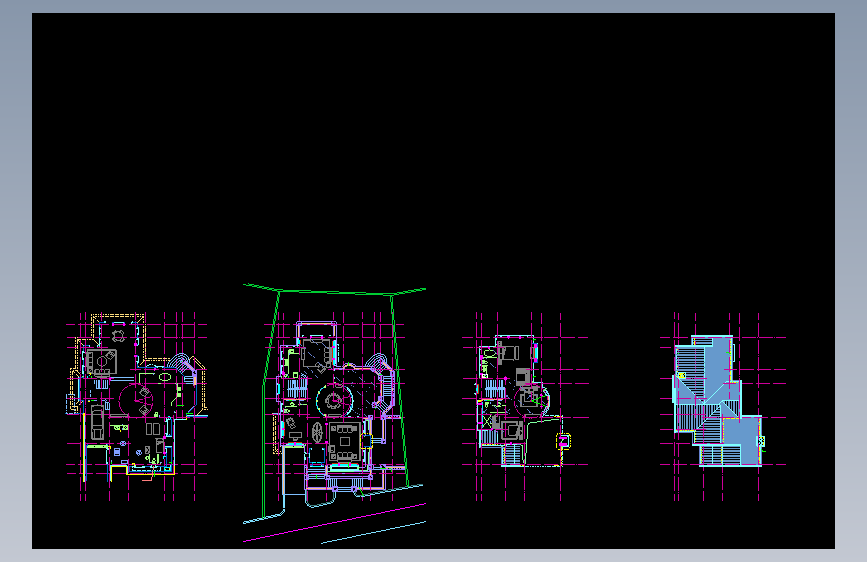Select the leftmost floor plan drawing
Image resolution: width=867 pixels, height=562 pixels.
[137, 407]
